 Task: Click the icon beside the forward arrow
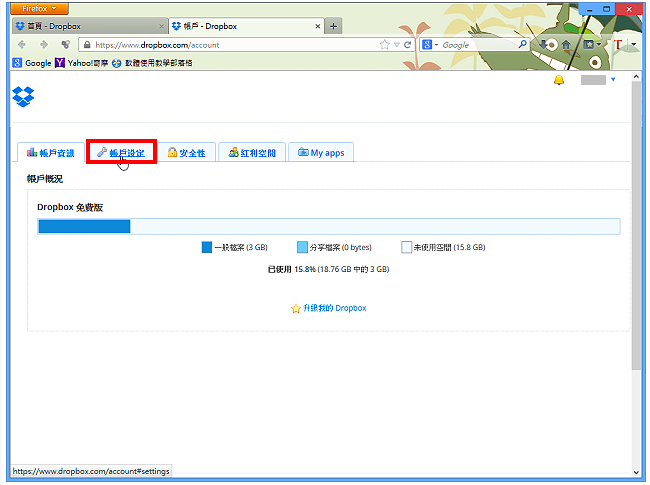[65, 44]
